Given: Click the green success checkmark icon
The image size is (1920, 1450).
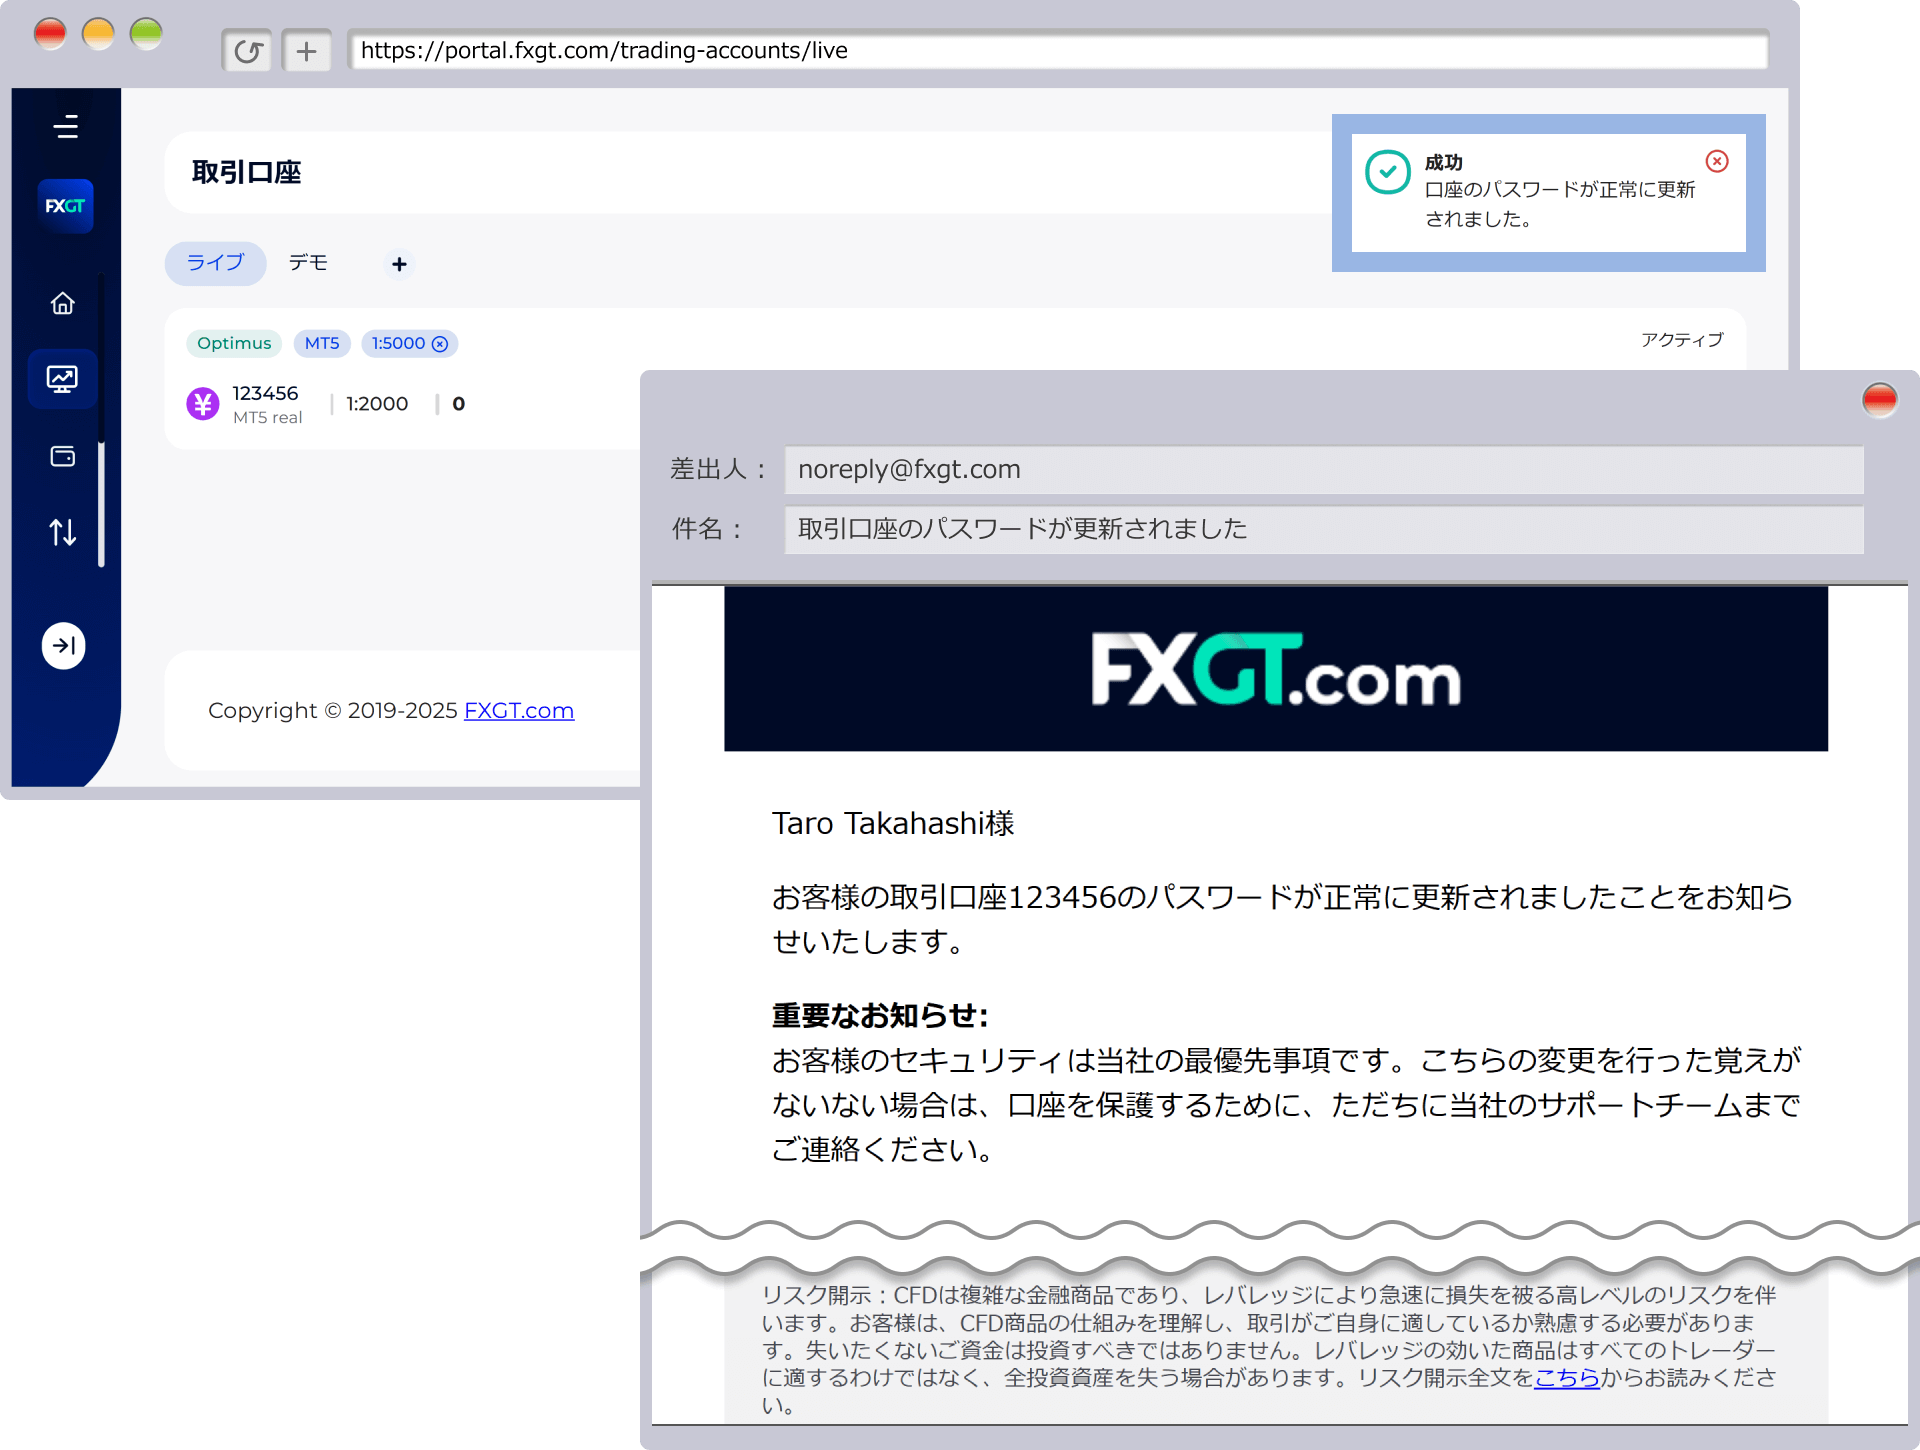Looking at the screenshot, I should (x=1388, y=173).
